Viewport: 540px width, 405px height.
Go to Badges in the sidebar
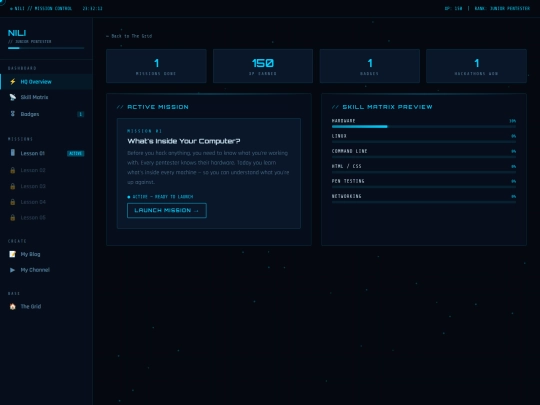[46, 114]
